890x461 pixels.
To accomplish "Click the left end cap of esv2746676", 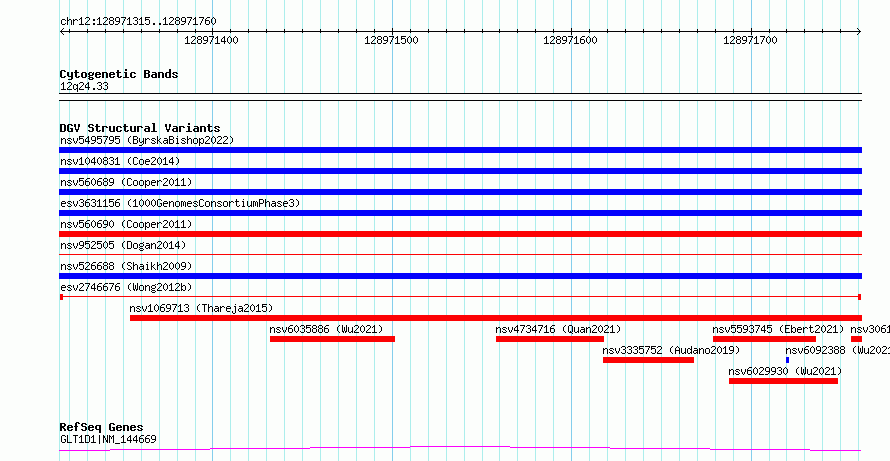I will pos(61,297).
